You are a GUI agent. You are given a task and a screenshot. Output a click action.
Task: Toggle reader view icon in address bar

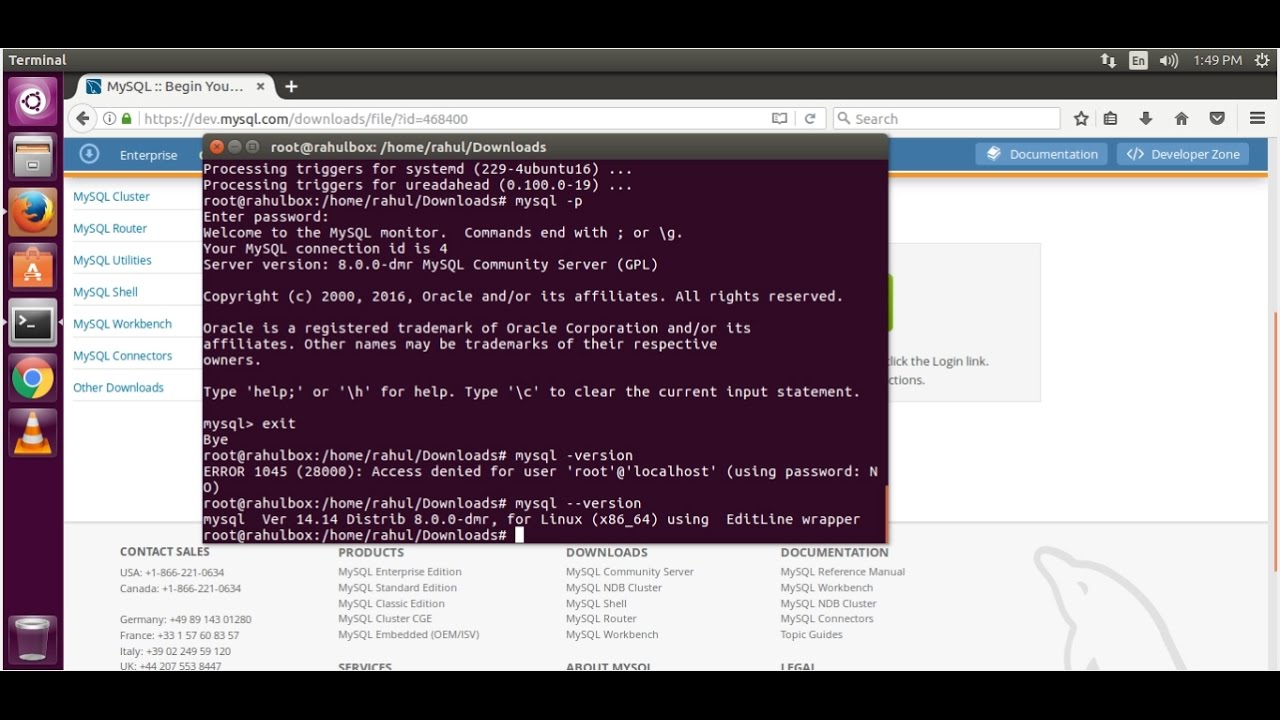pos(780,118)
